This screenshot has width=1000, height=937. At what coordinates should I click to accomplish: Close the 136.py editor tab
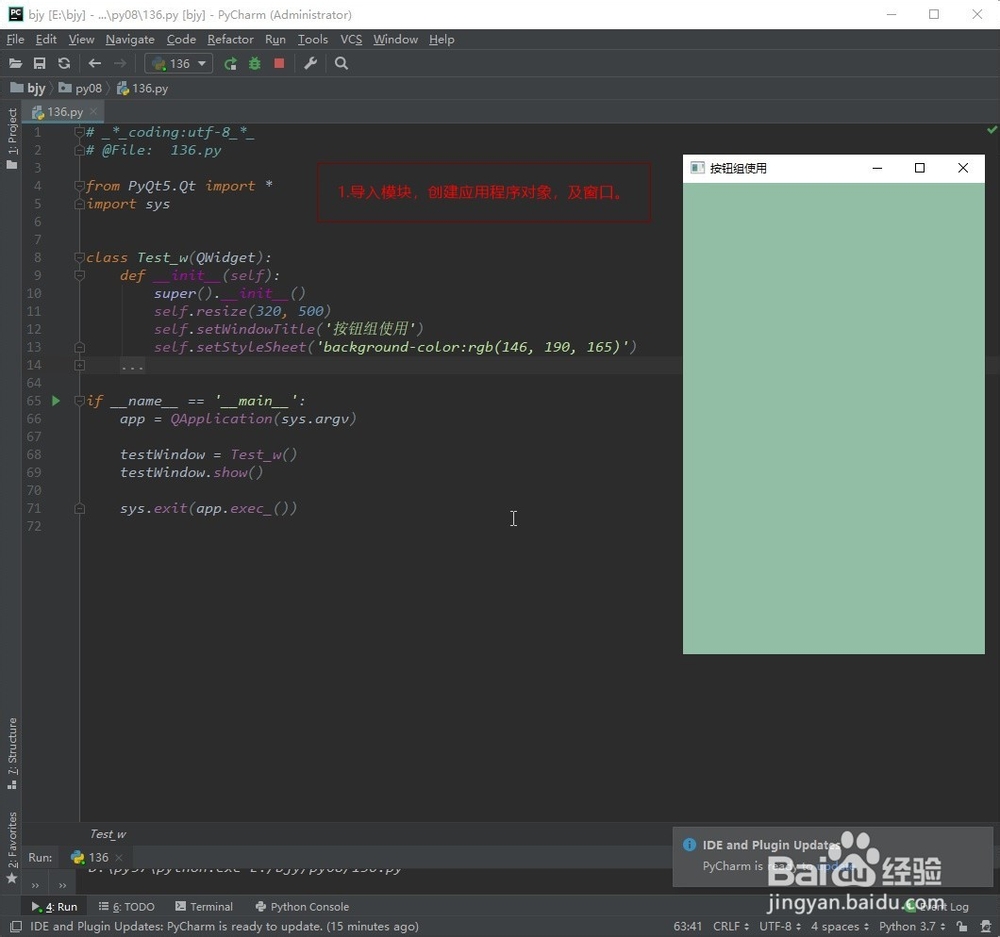point(94,112)
